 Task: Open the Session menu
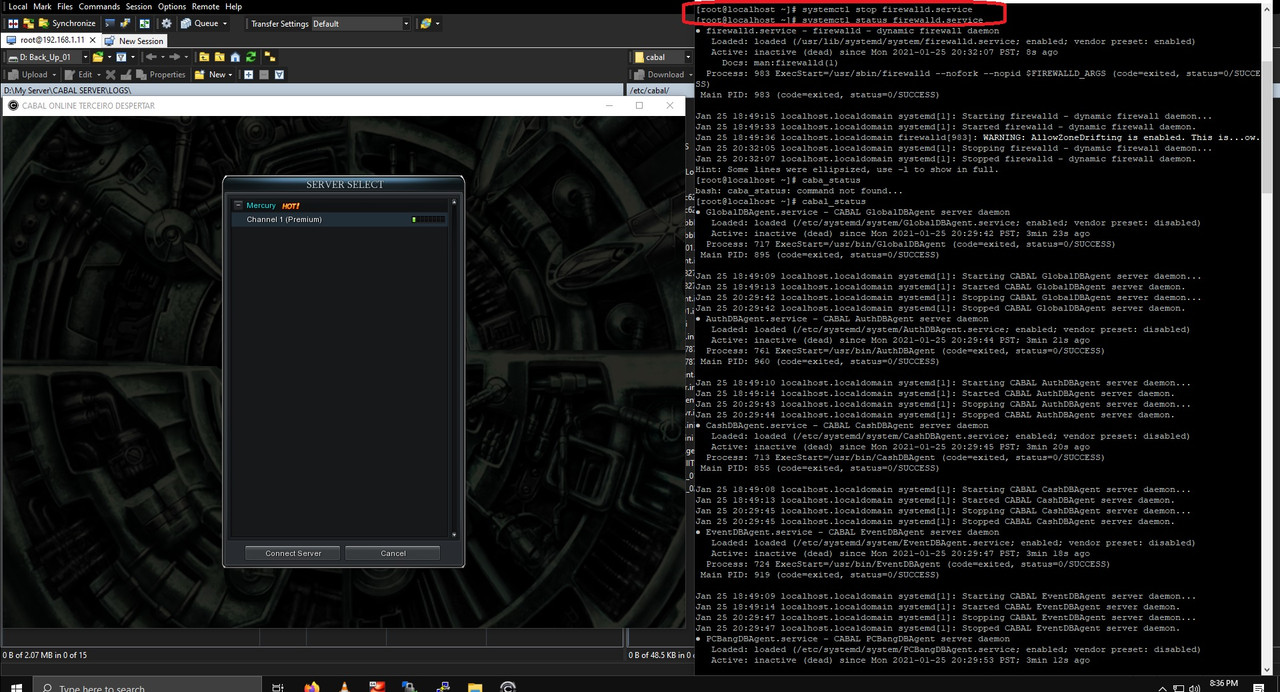coord(139,7)
